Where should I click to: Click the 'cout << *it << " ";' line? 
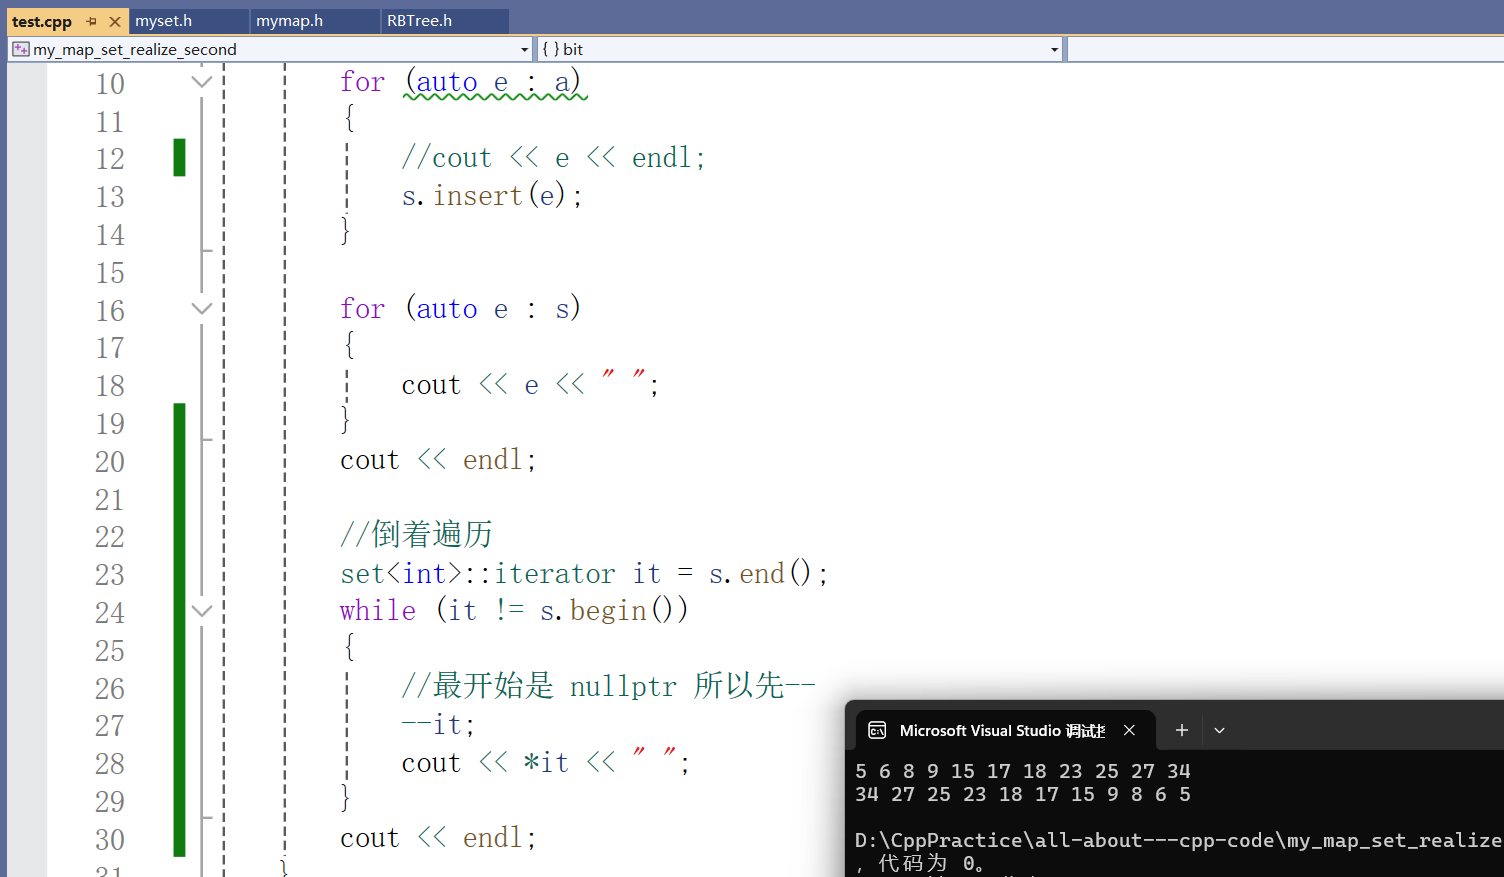pyautogui.click(x=545, y=763)
